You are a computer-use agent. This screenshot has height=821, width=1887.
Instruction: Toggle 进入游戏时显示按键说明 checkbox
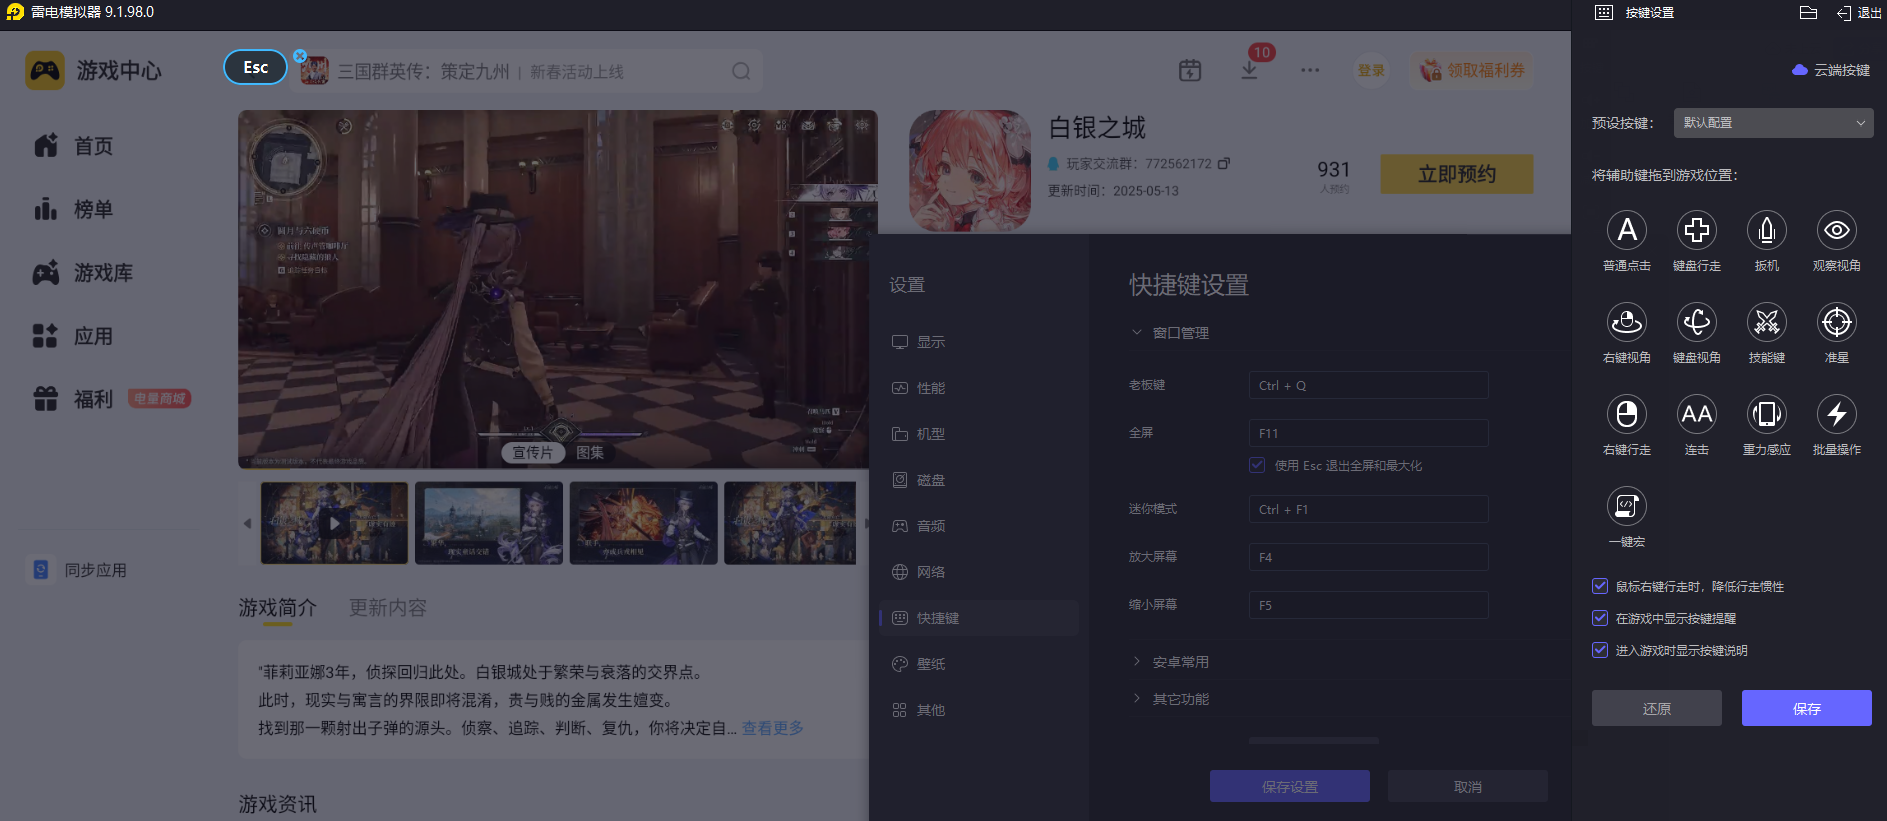click(x=1600, y=650)
